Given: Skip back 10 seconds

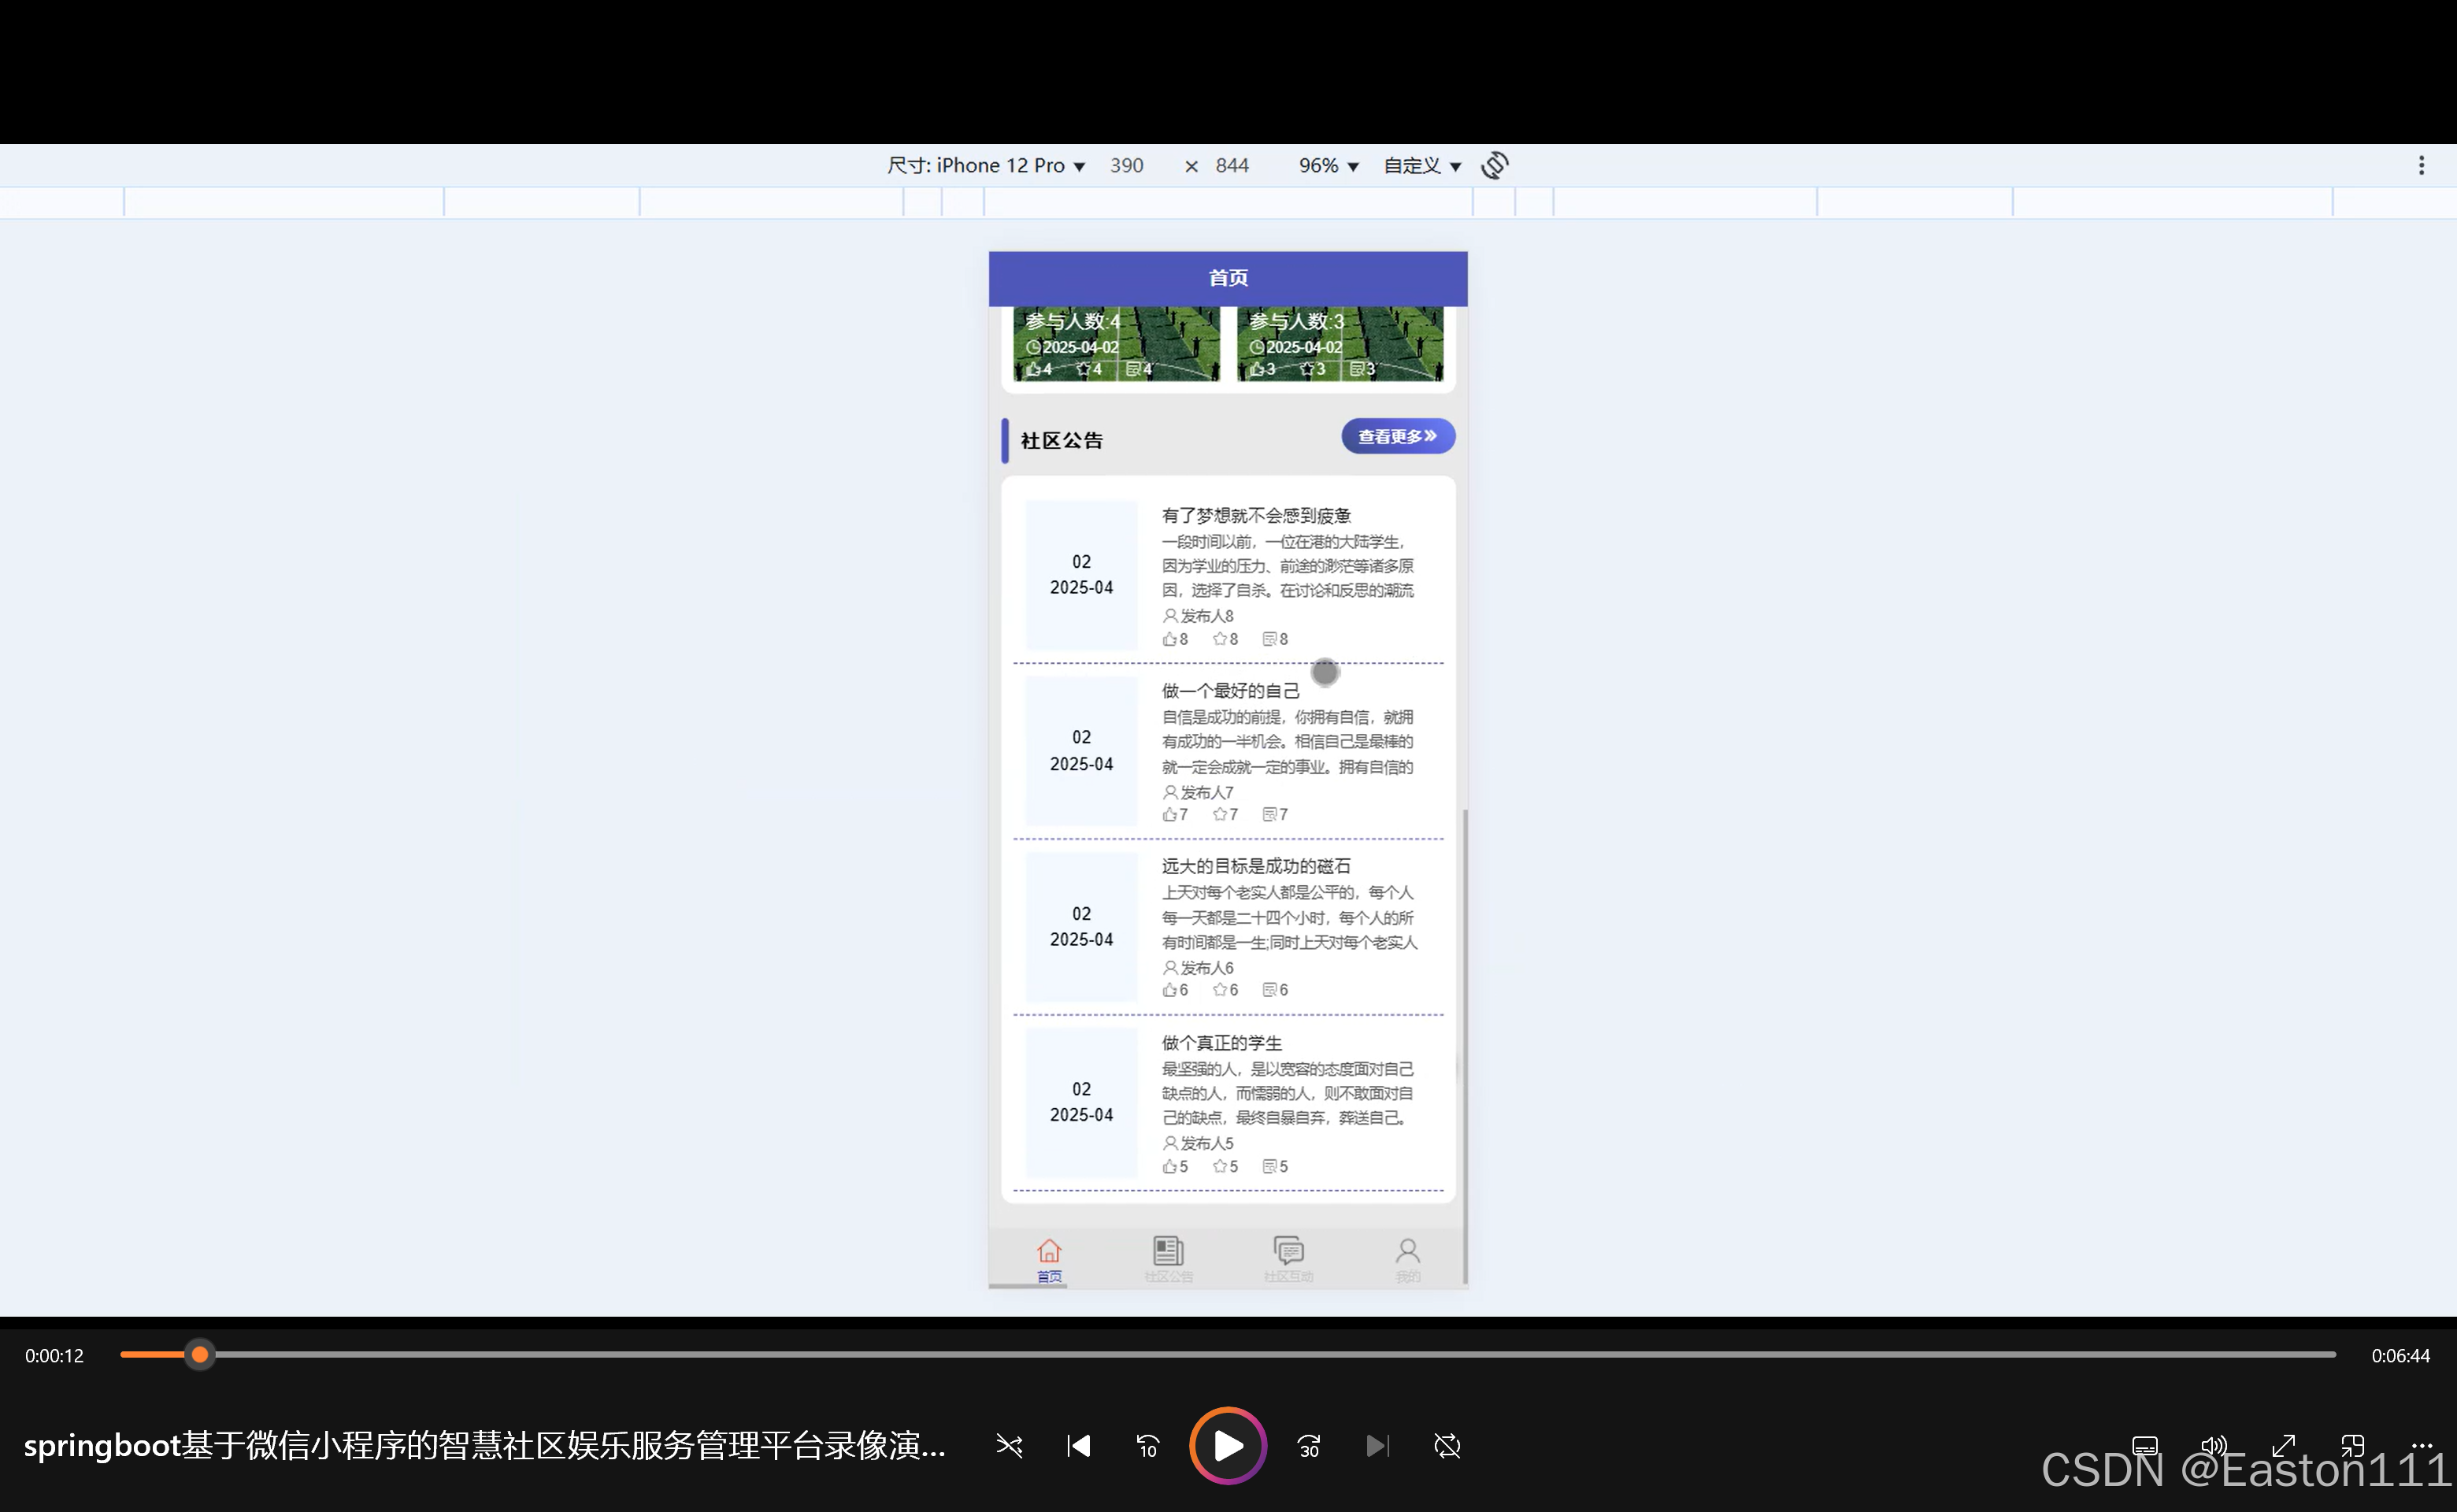Looking at the screenshot, I should pos(1147,1446).
